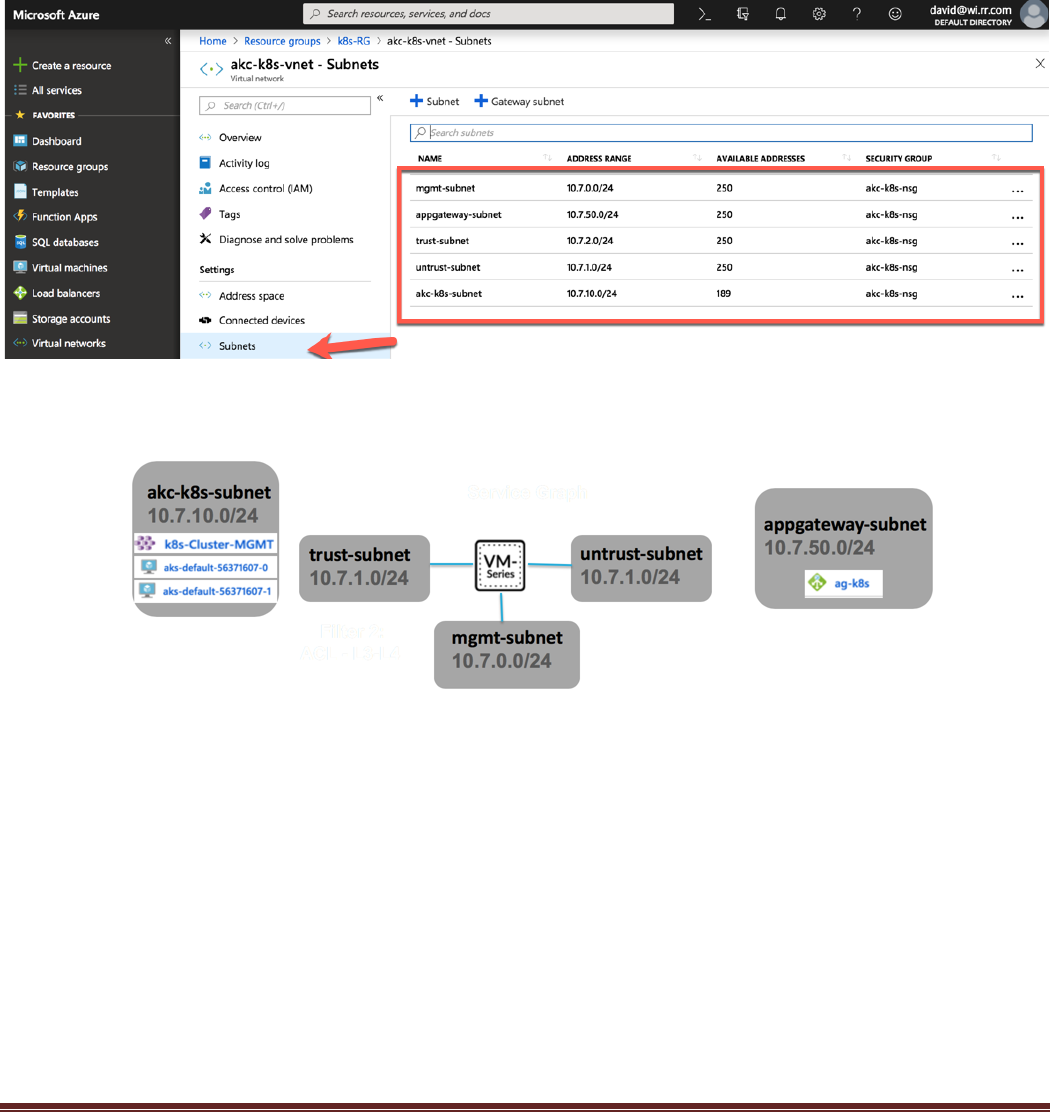Screen dimensions: 1050x1112
Task: Click Resource groups breadcrumb link
Action: coord(282,41)
